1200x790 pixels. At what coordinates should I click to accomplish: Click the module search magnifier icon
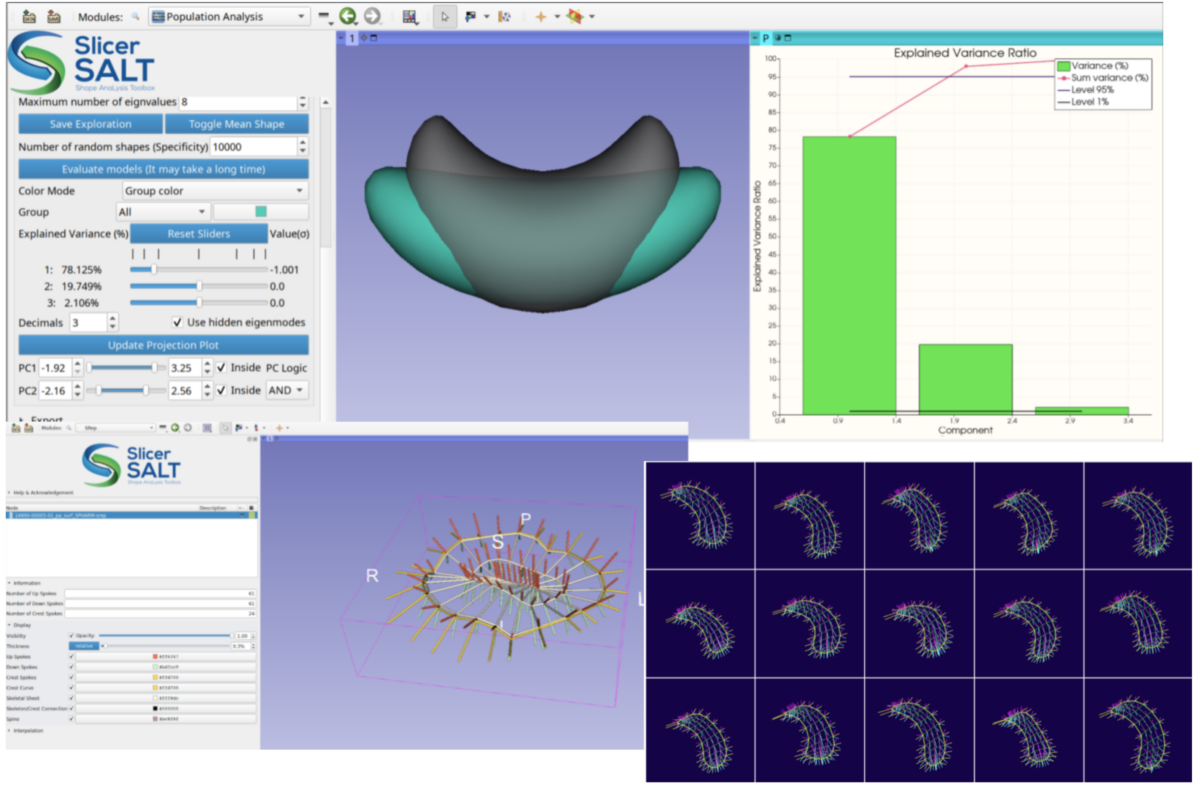pos(135,16)
